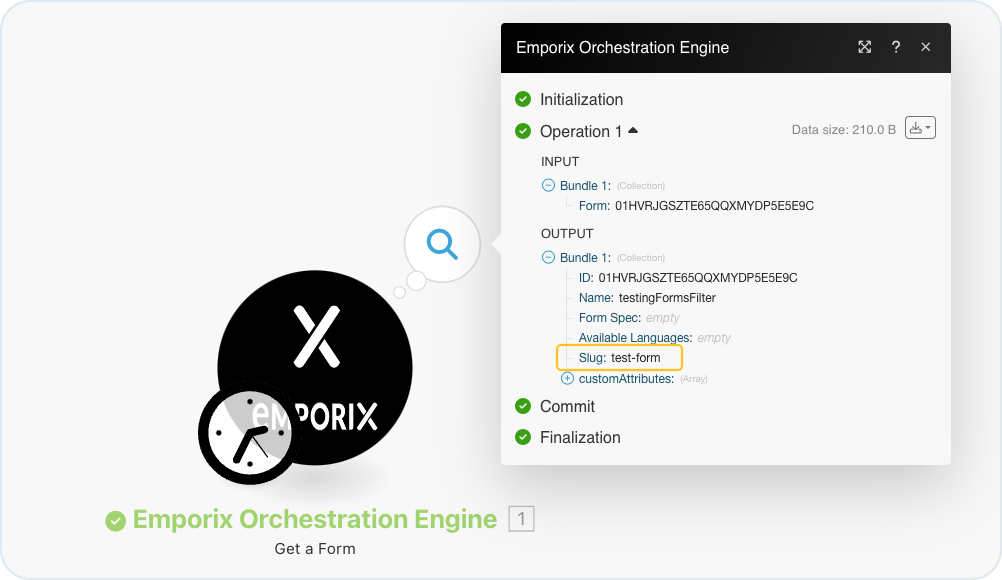Click the Initialization step
The width and height of the screenshot is (1002, 580).
(x=582, y=99)
